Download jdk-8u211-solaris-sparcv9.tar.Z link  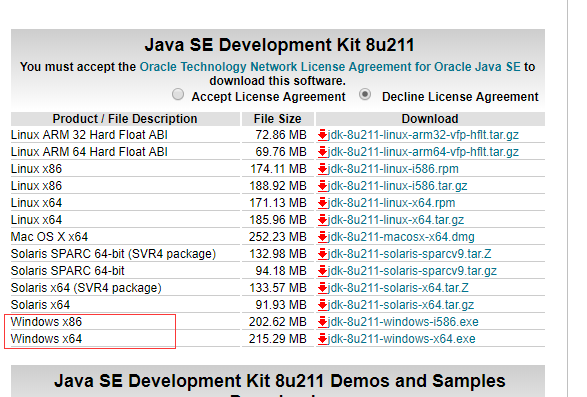pyautogui.click(x=410, y=254)
